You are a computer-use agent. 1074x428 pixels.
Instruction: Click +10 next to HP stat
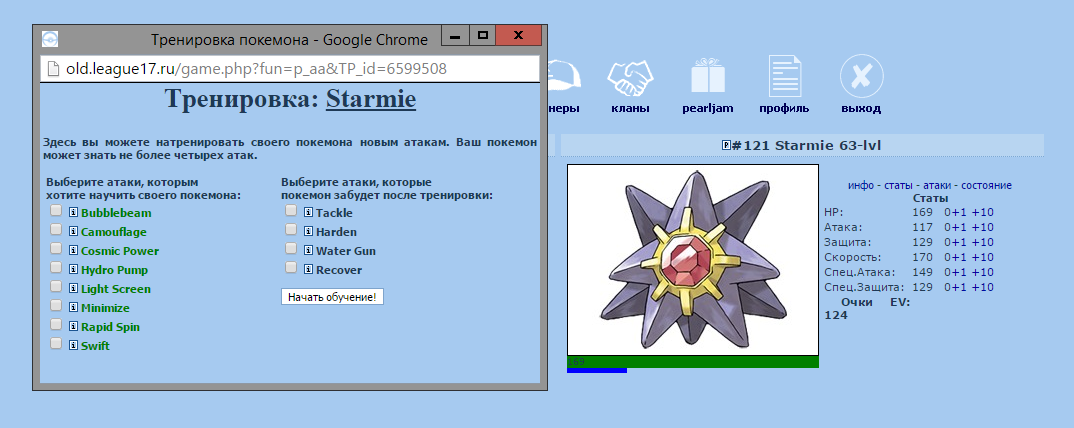982,212
